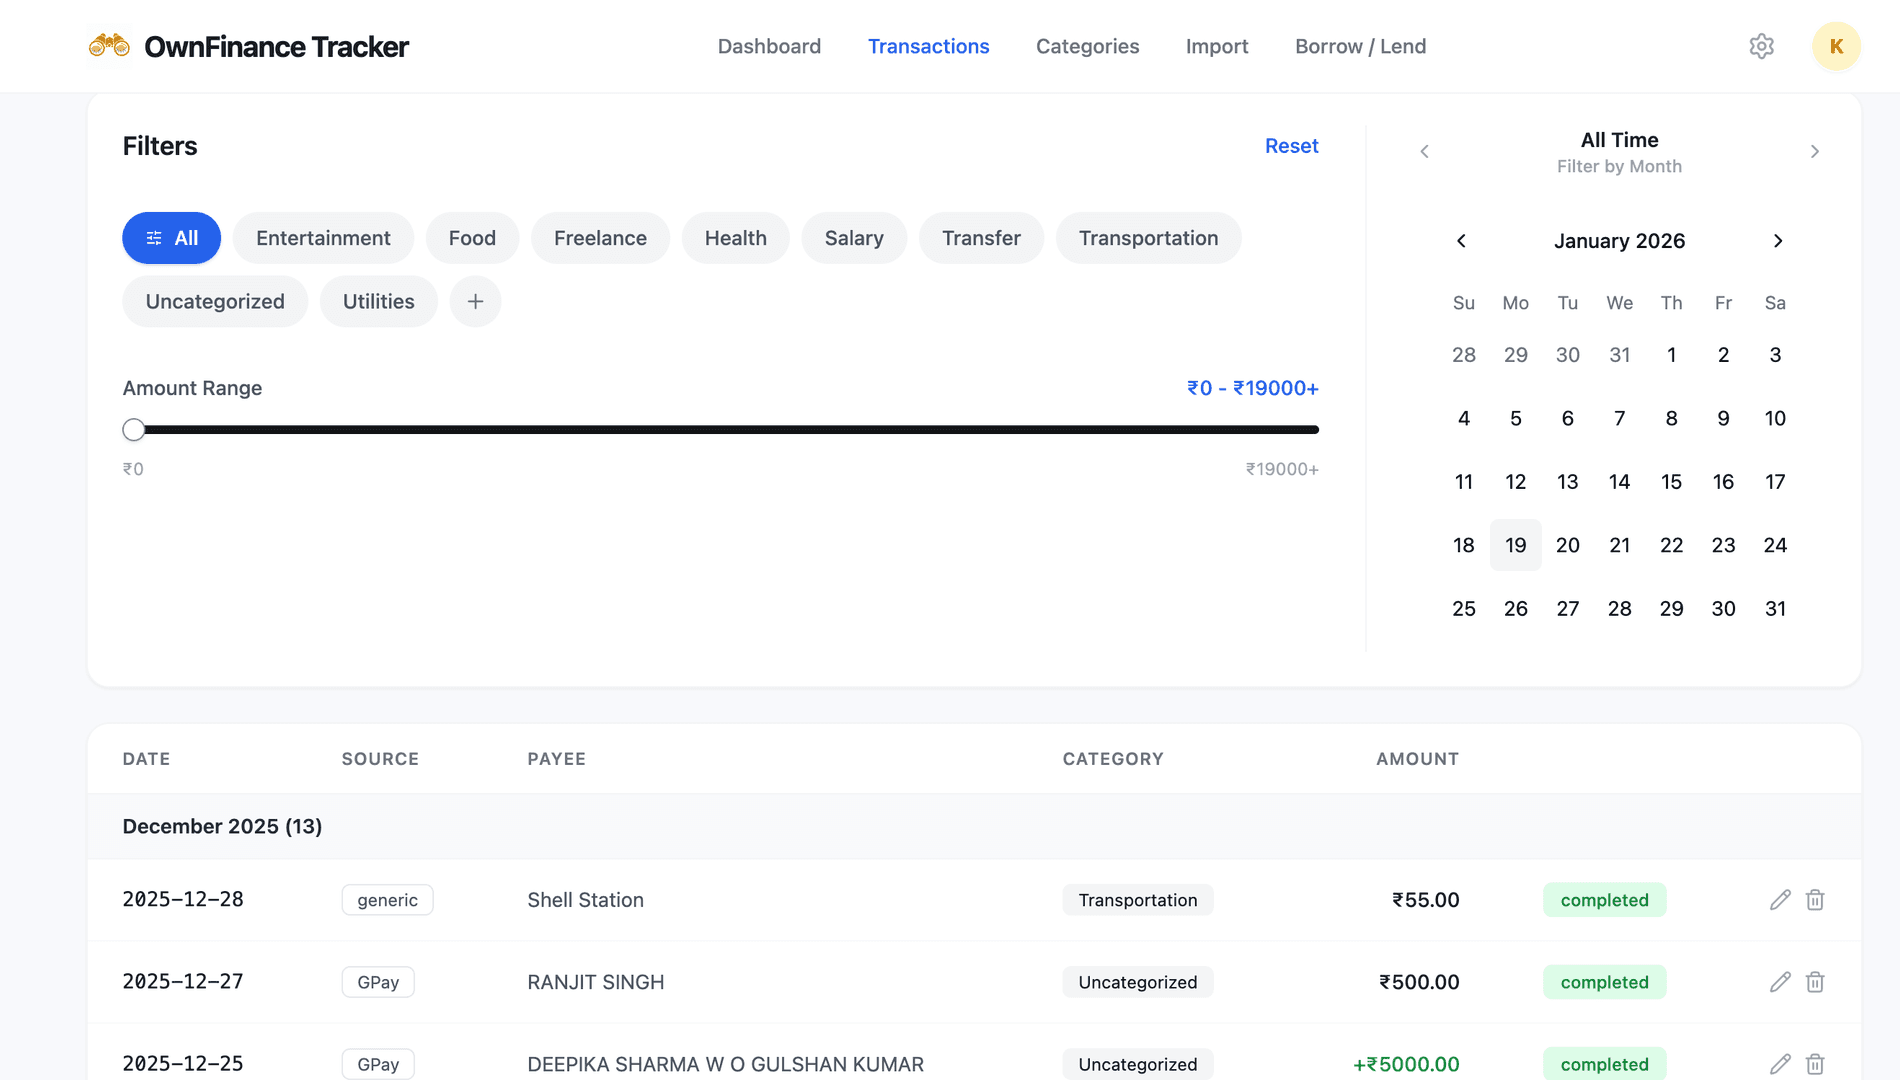This screenshot has height=1080, width=1900.
Task: Delete the RANJIT SINGH transaction via trash icon
Action: pyautogui.click(x=1814, y=982)
